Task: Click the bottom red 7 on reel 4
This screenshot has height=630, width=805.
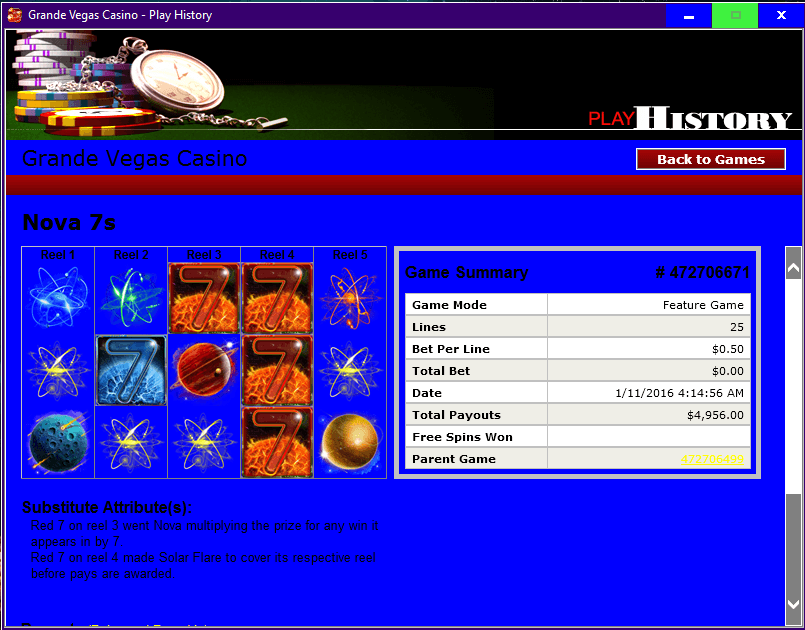Action: click(x=277, y=443)
